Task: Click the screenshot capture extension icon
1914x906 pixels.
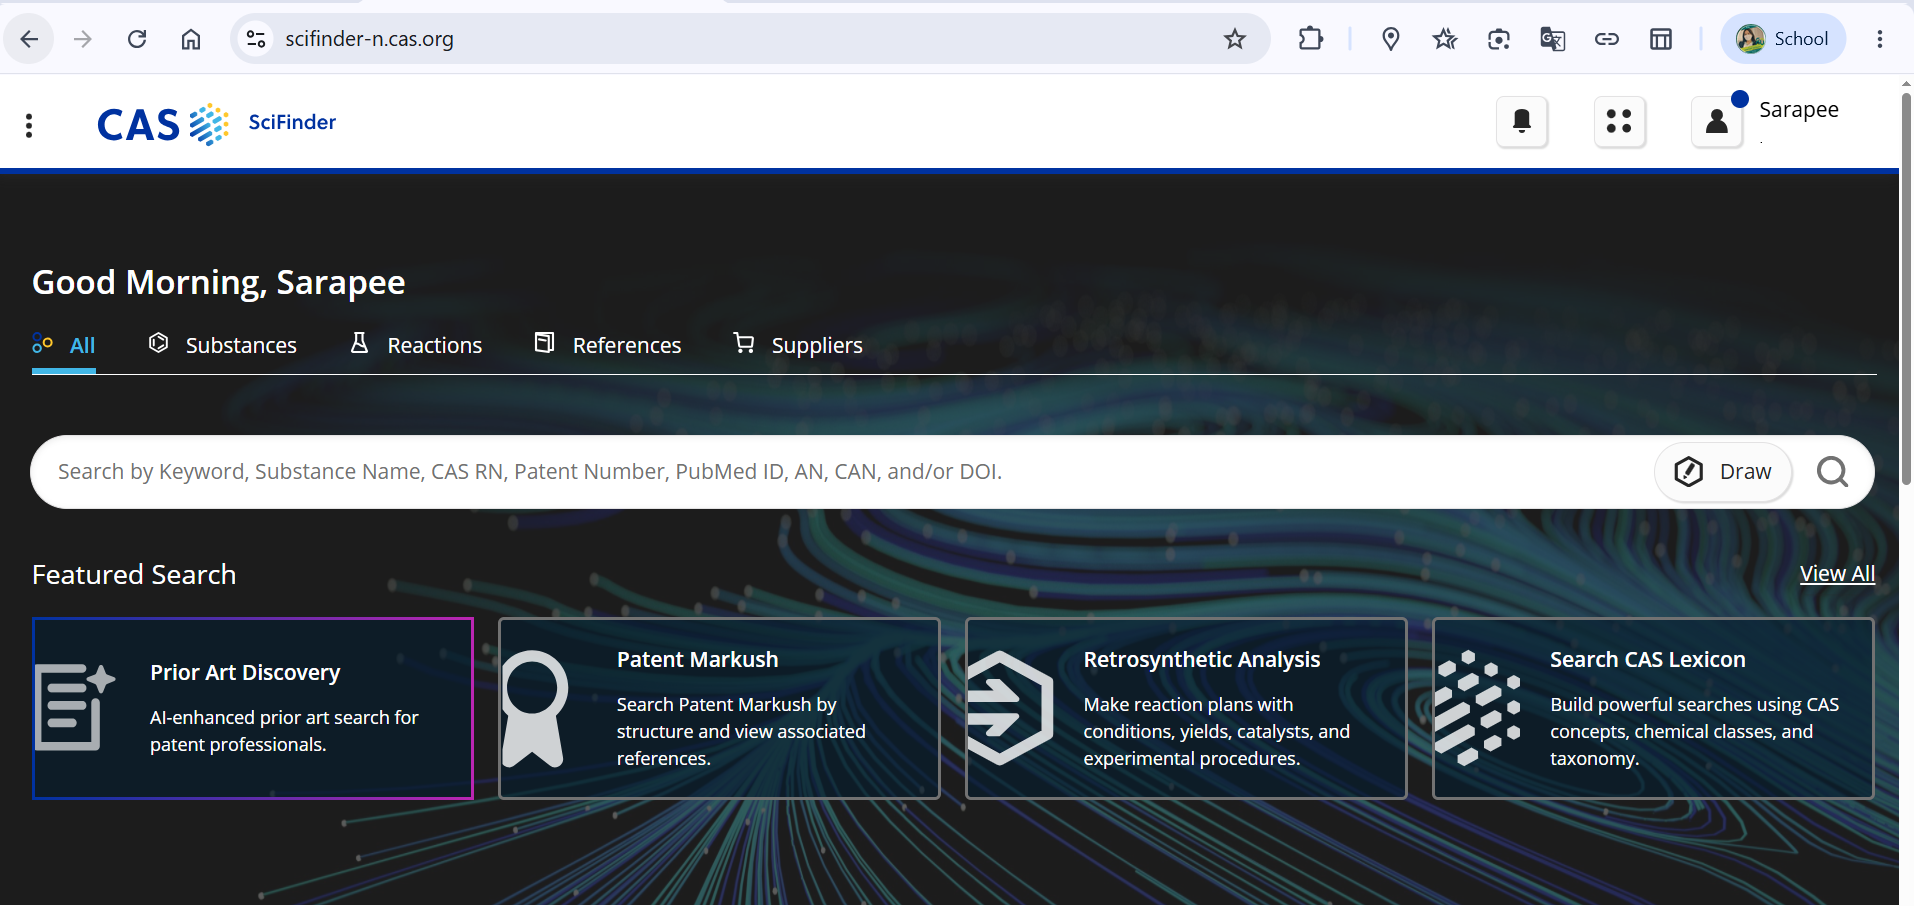Action: point(1498,39)
